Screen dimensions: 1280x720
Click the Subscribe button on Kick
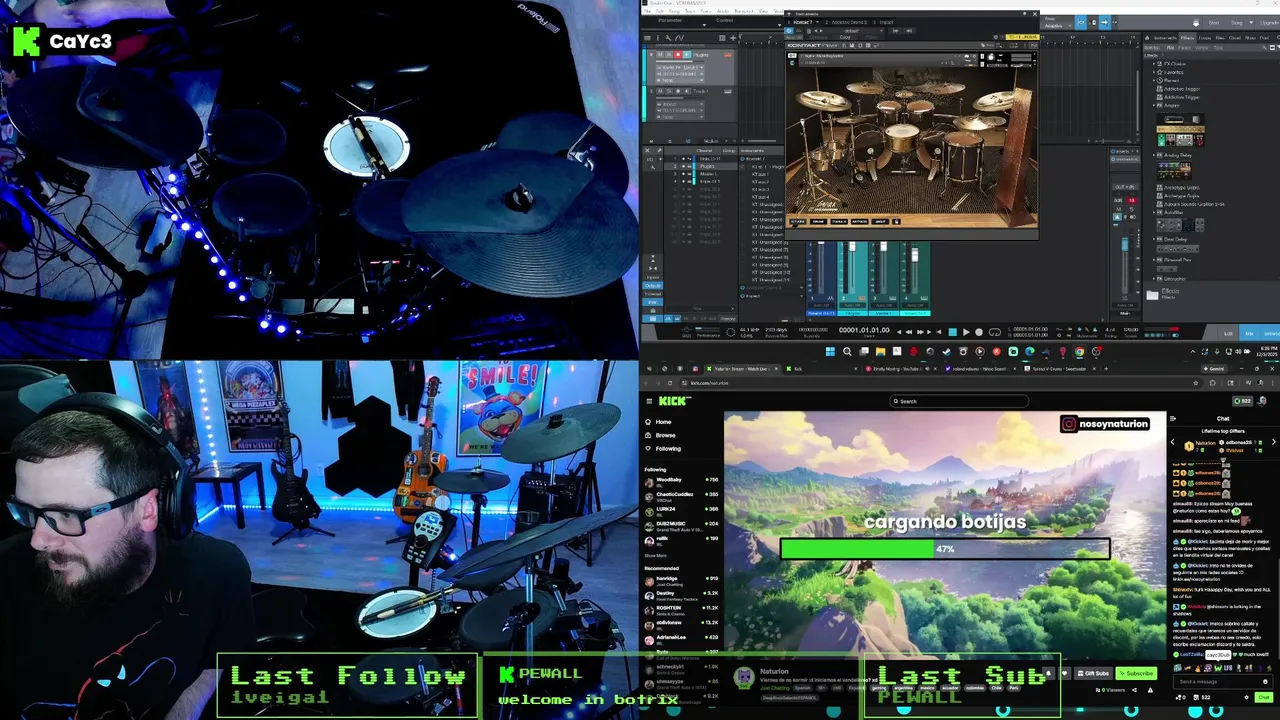click(x=1136, y=673)
